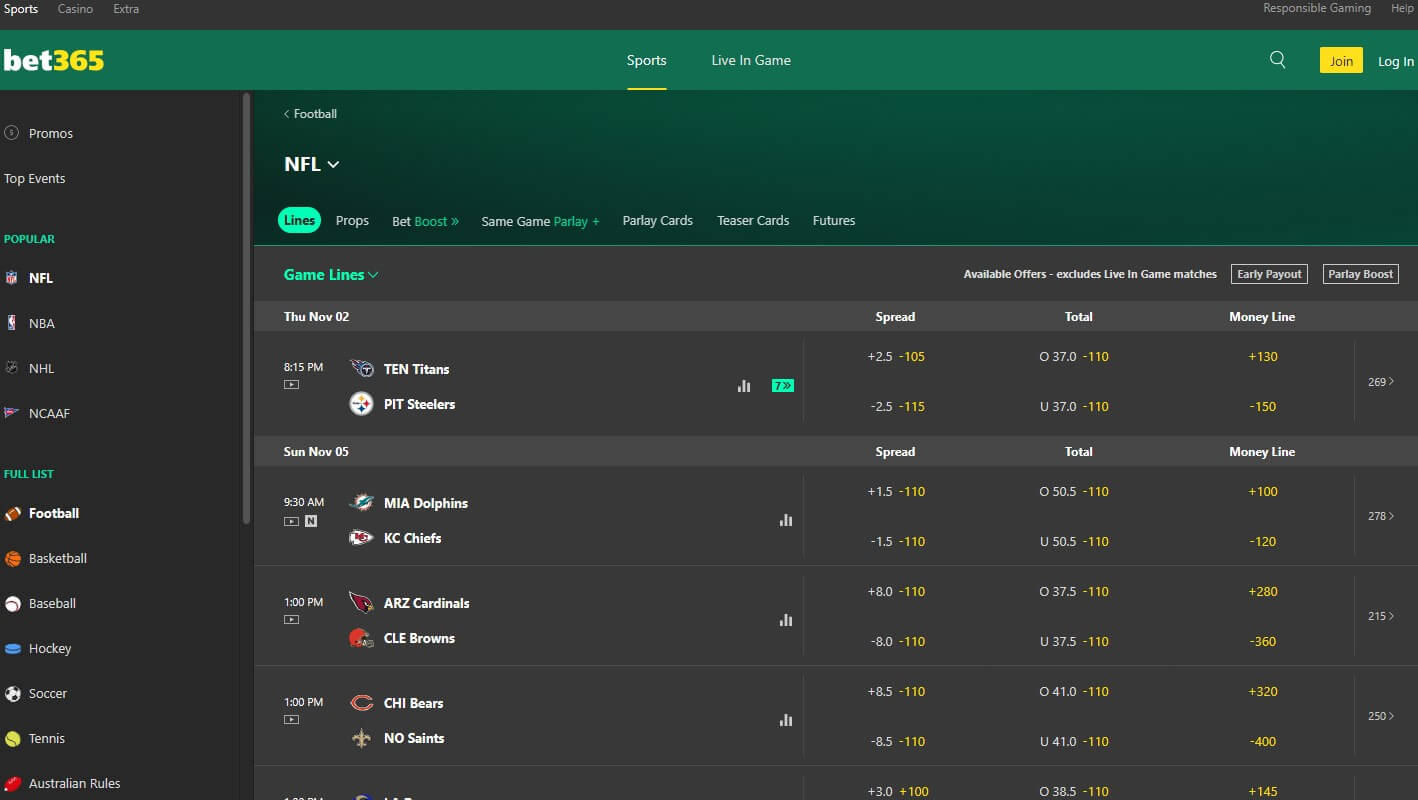Select Cardinals +280 money line

pyautogui.click(x=1262, y=591)
